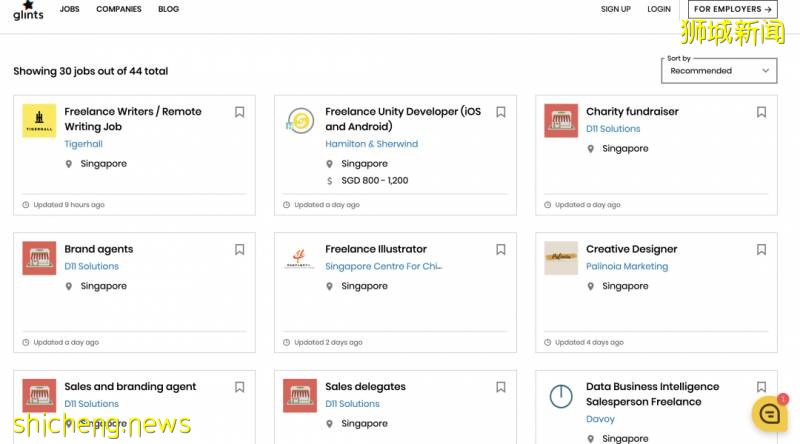
Task: Click the SIGN UP link
Action: [615, 9]
